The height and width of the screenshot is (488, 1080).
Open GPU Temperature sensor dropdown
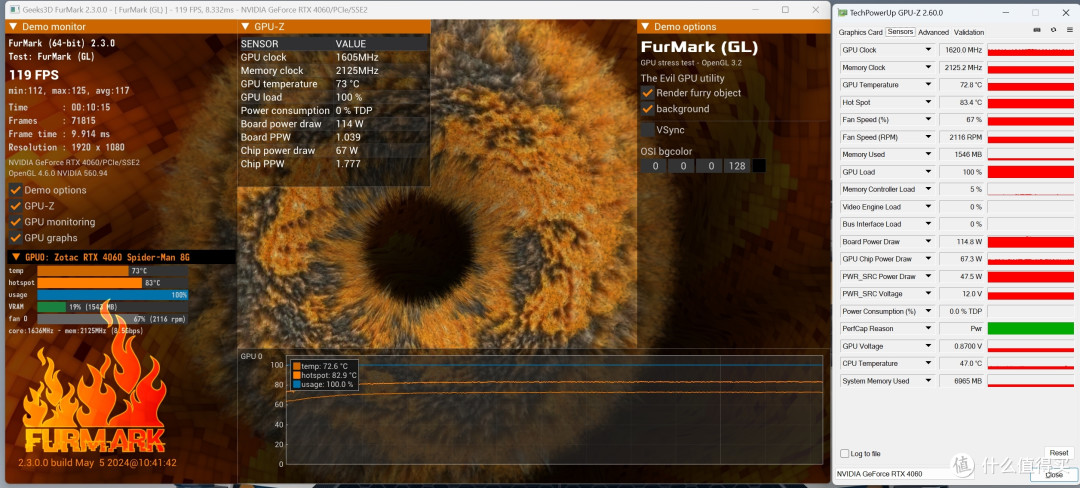[928, 85]
